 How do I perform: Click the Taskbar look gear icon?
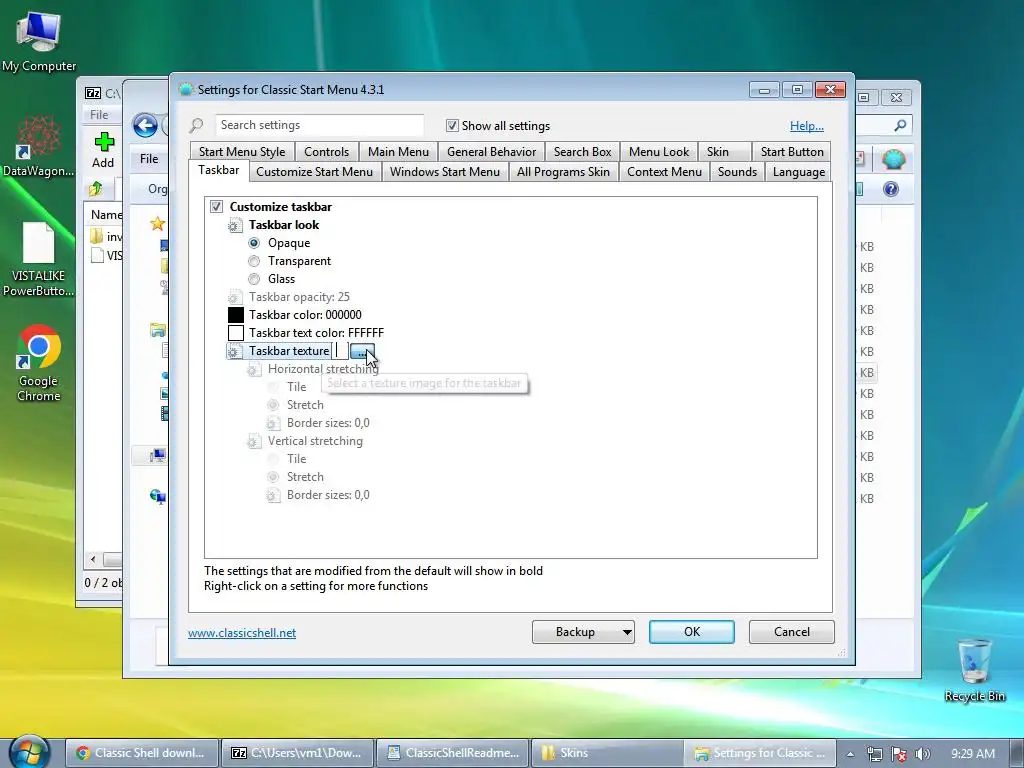tap(235, 225)
